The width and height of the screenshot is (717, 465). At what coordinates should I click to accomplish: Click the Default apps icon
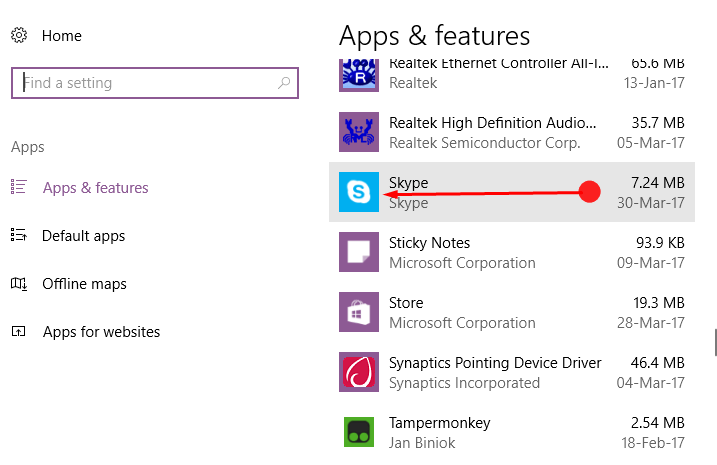coord(19,235)
